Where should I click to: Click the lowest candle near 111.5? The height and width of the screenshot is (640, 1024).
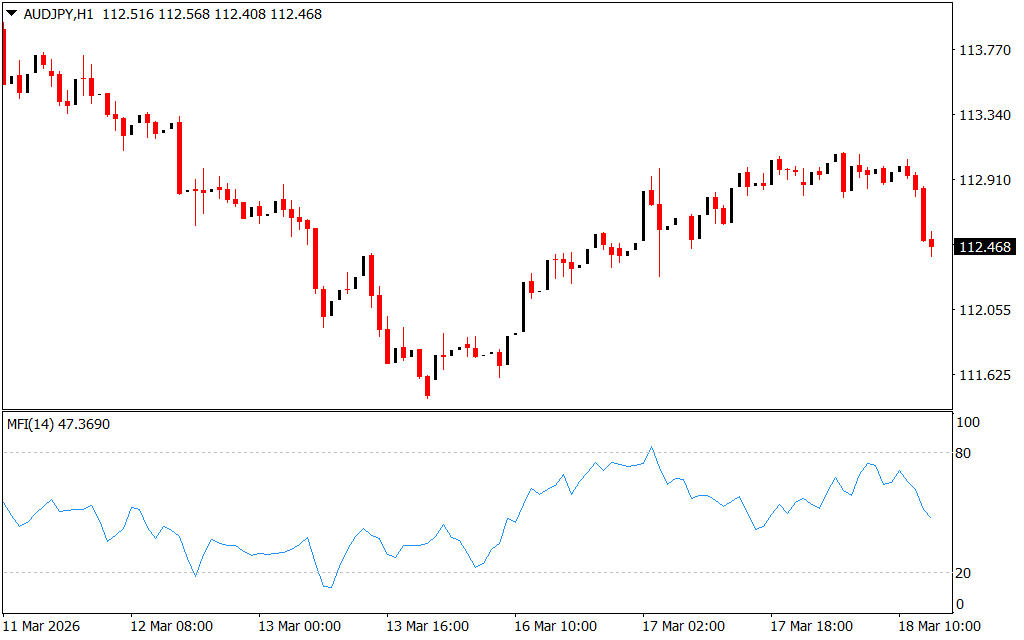(x=427, y=386)
